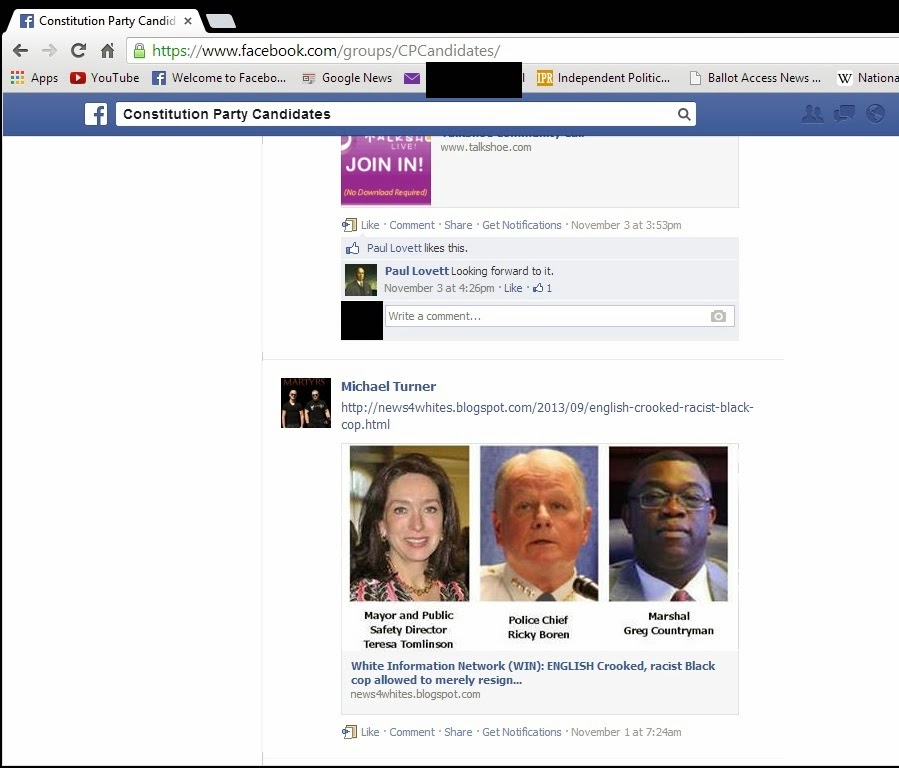Image resolution: width=899 pixels, height=768 pixels.
Task: Share the talkshoe post
Action: [x=458, y=225]
